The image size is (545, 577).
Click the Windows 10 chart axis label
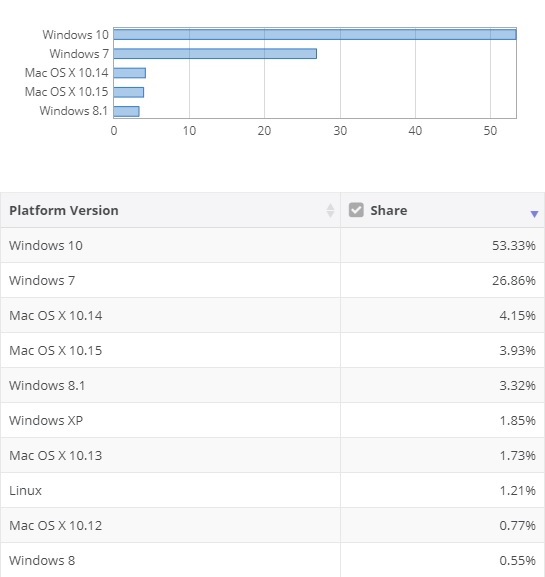point(75,34)
